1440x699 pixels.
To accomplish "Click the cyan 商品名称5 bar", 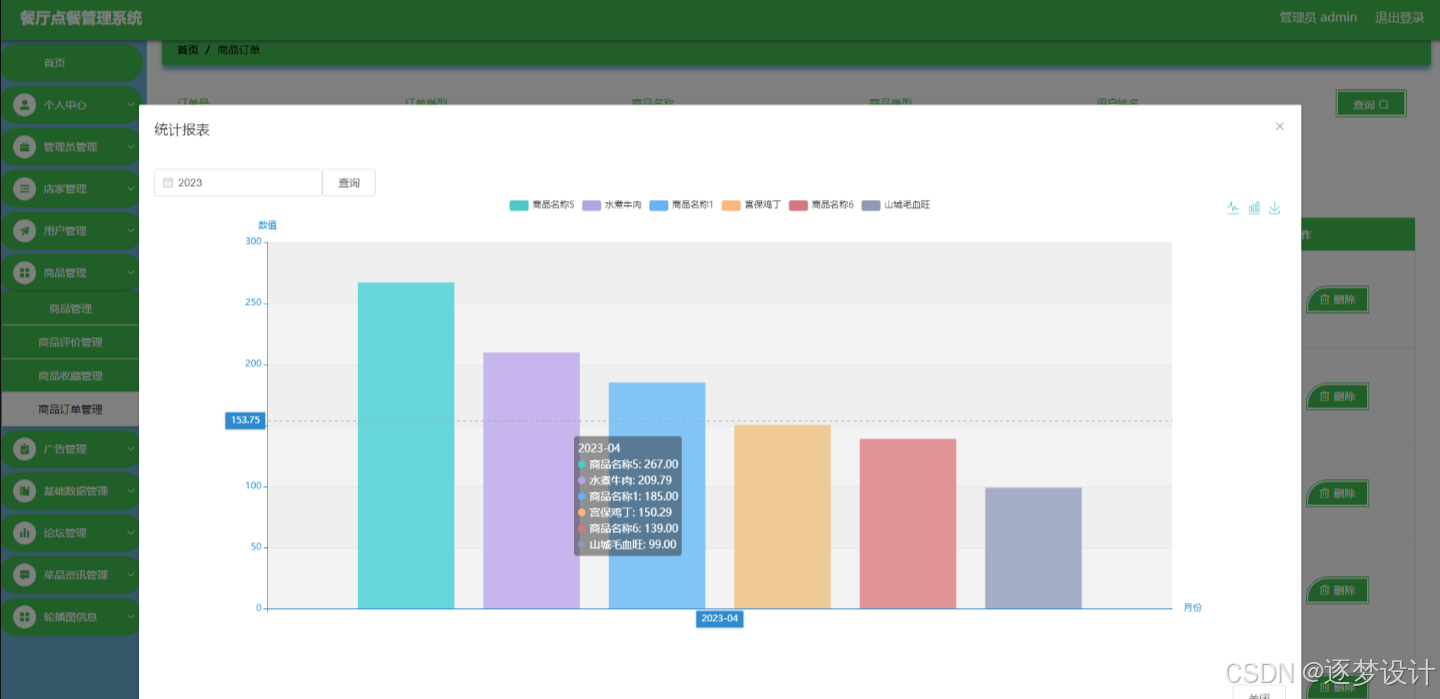I will pos(406,445).
